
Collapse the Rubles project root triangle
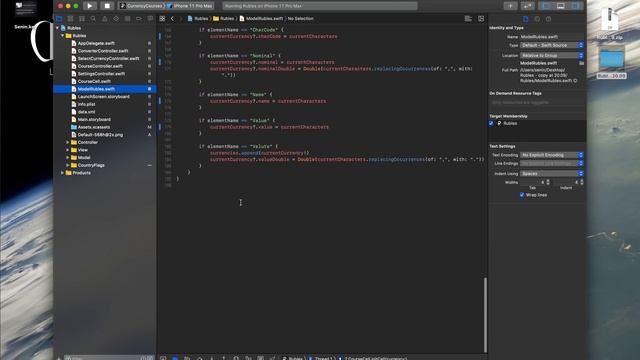click(57, 28)
